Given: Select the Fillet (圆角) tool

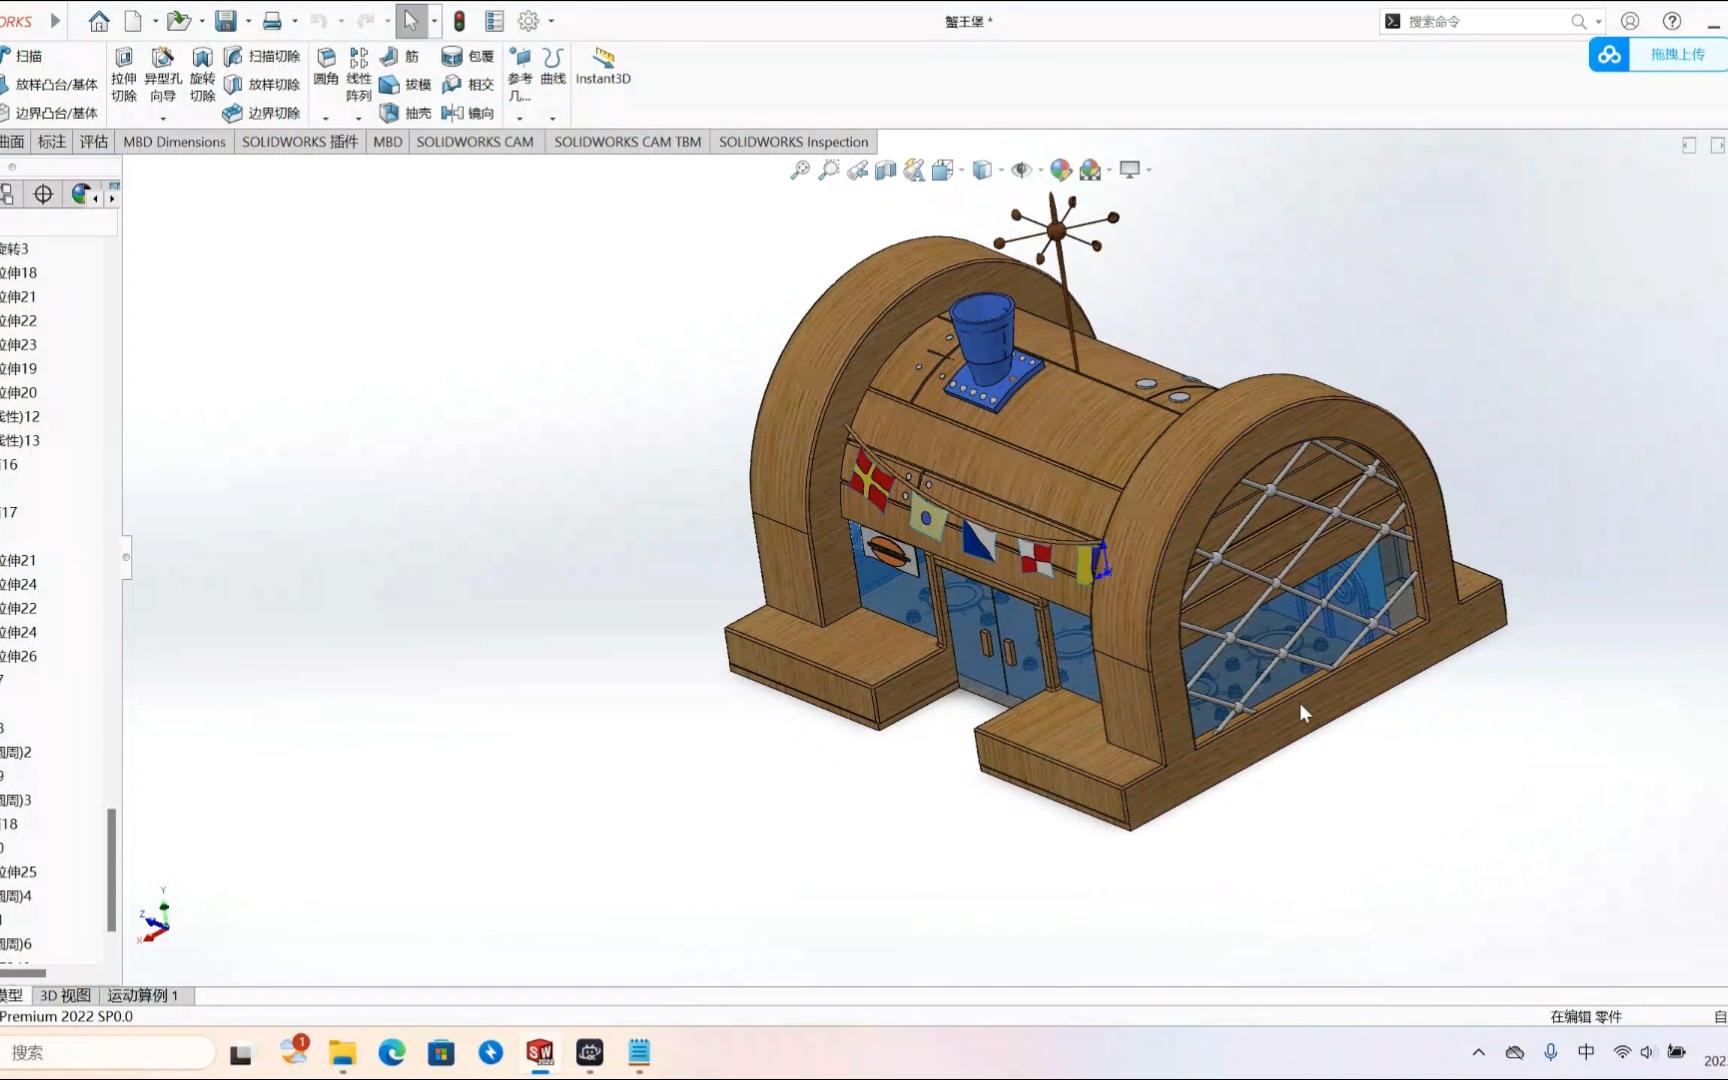Looking at the screenshot, I should (326, 67).
